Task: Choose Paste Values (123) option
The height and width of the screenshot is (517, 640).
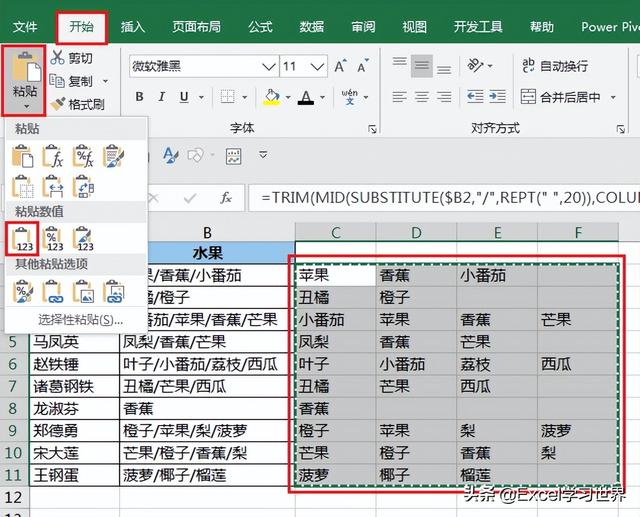Action: click(22, 239)
